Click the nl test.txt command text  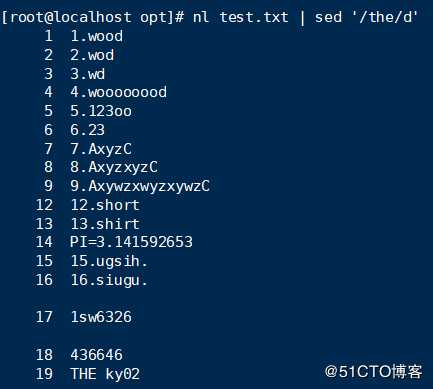240,17
